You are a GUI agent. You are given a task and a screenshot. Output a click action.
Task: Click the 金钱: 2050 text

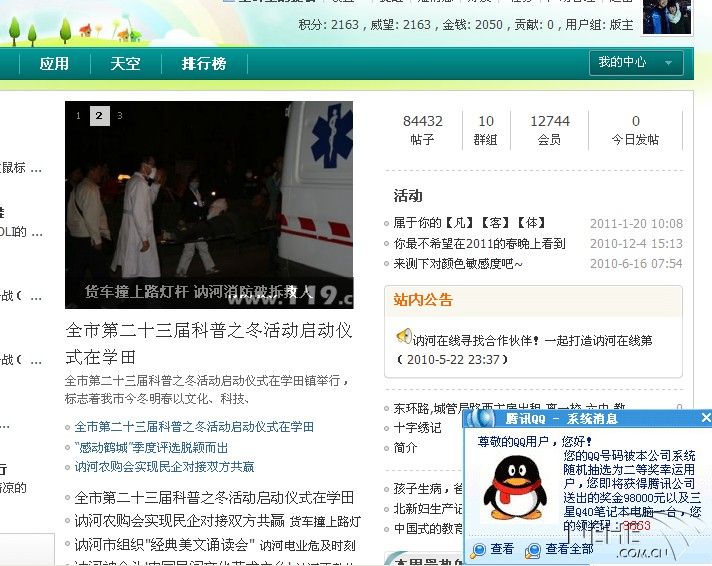point(472,25)
